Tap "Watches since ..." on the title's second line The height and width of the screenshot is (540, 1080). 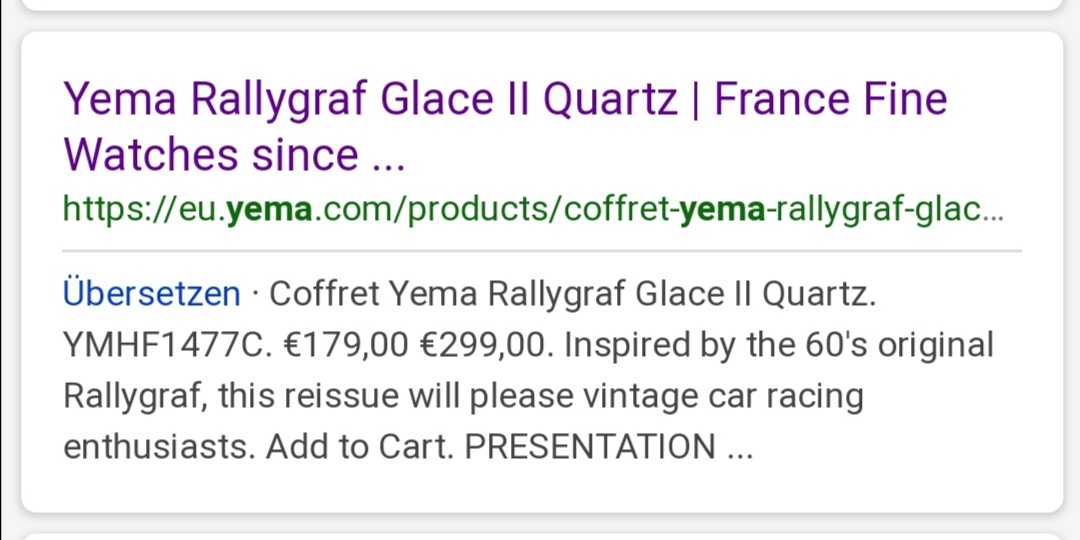click(x=234, y=155)
